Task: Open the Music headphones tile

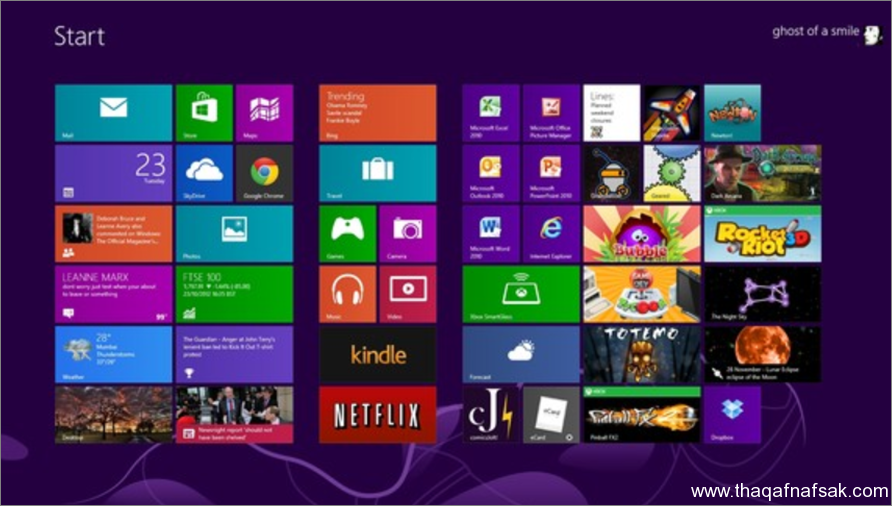Action: pyautogui.click(x=347, y=294)
